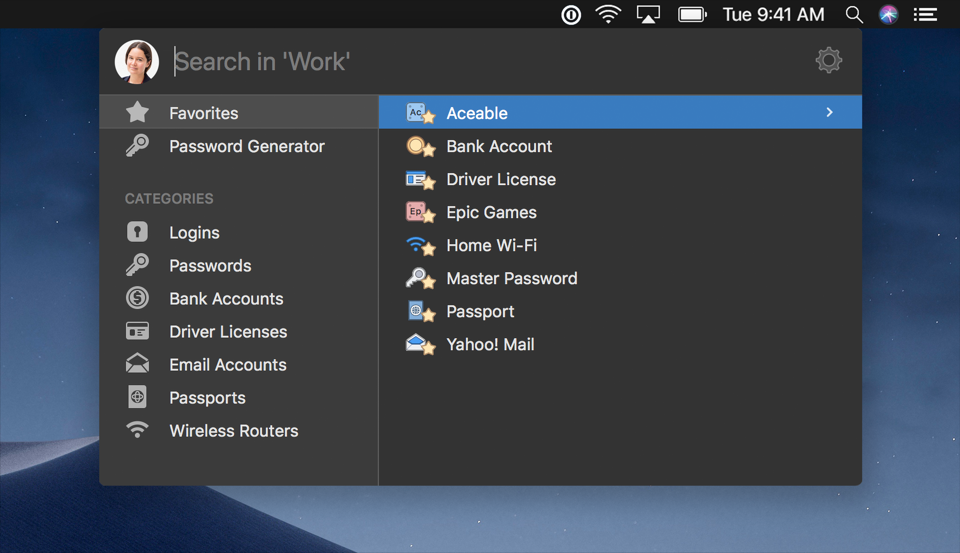The width and height of the screenshot is (960, 553).
Task: Open the Wireless Routers label
Action: (233, 431)
